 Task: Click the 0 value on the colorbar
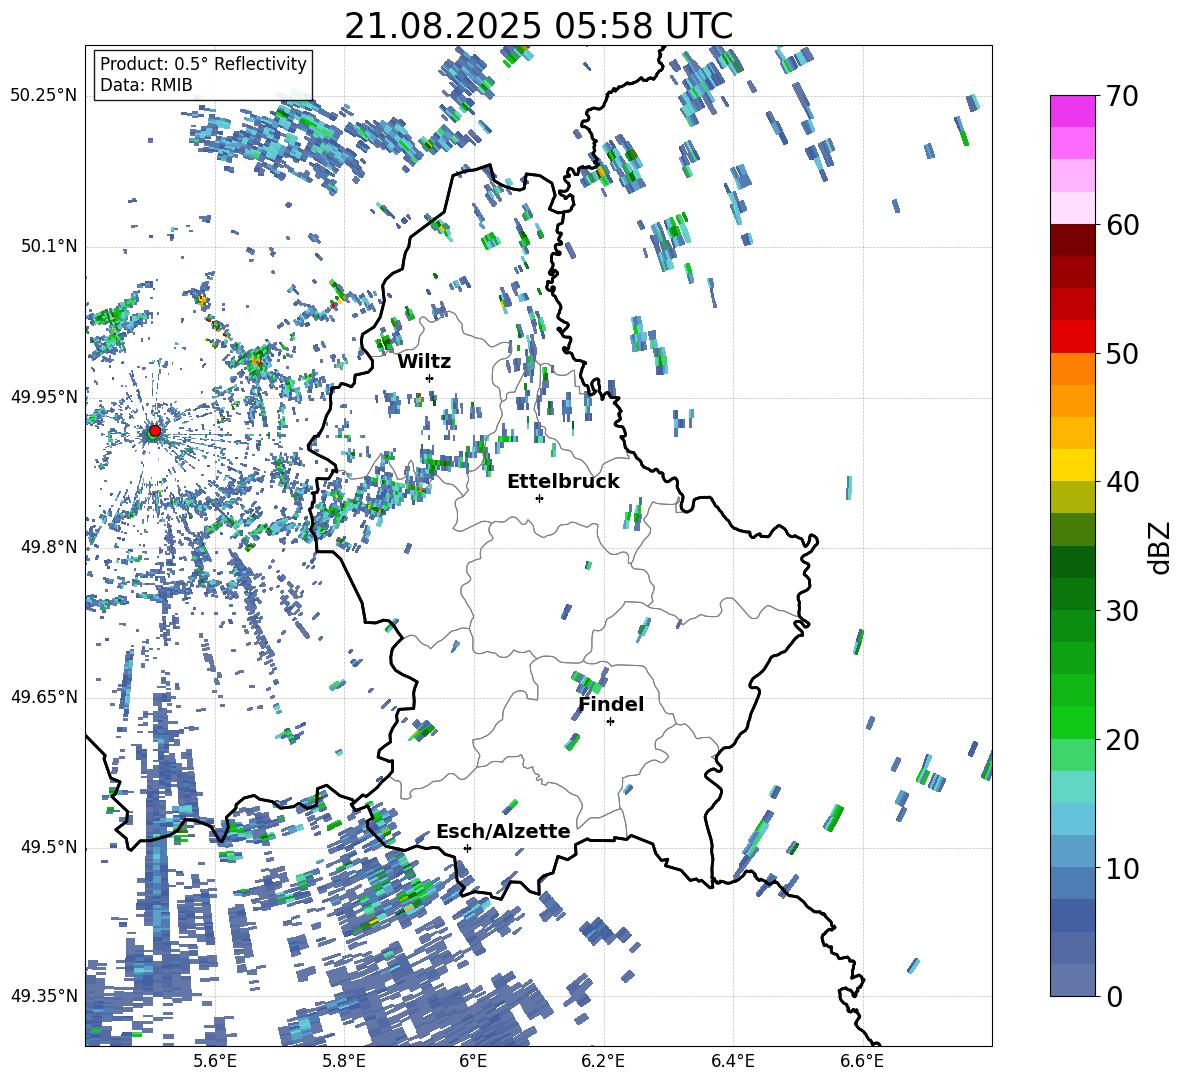[x=1114, y=996]
